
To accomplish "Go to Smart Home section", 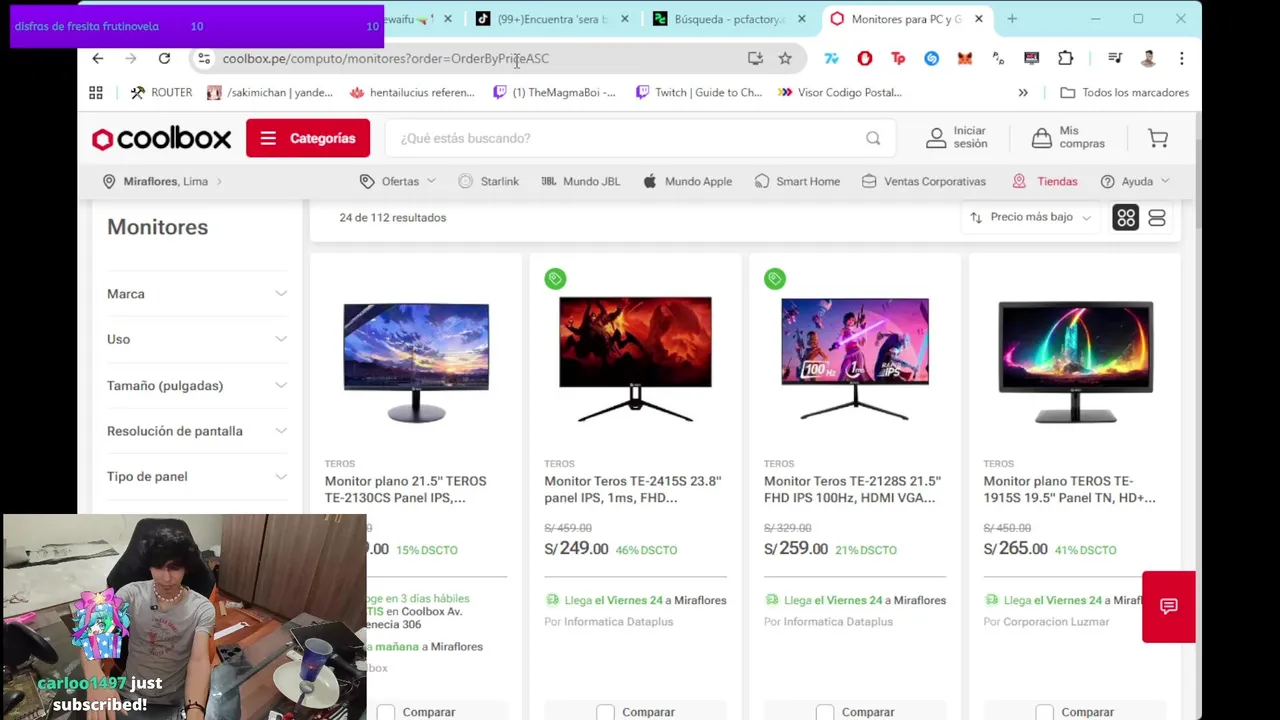I will click(797, 181).
